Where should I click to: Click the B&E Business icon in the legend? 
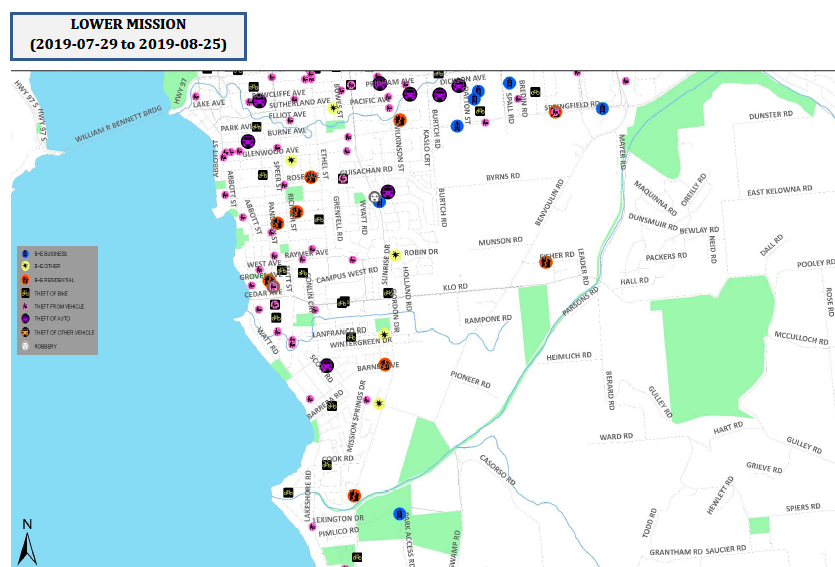pos(25,255)
